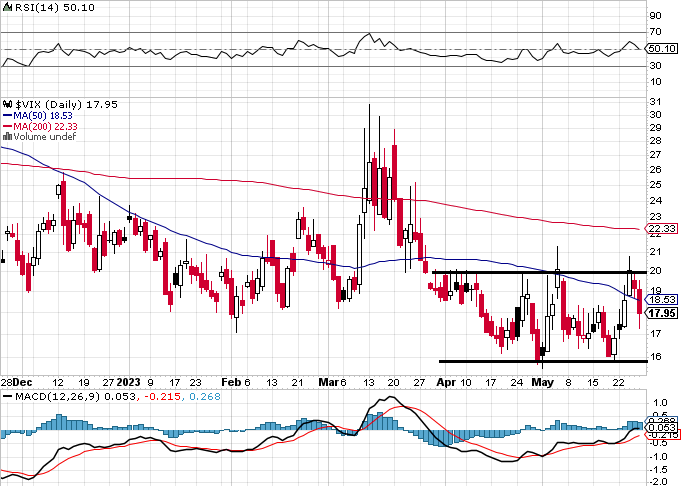
Task: Click the 18.53 MA(50) price tag
Action: click(662, 300)
